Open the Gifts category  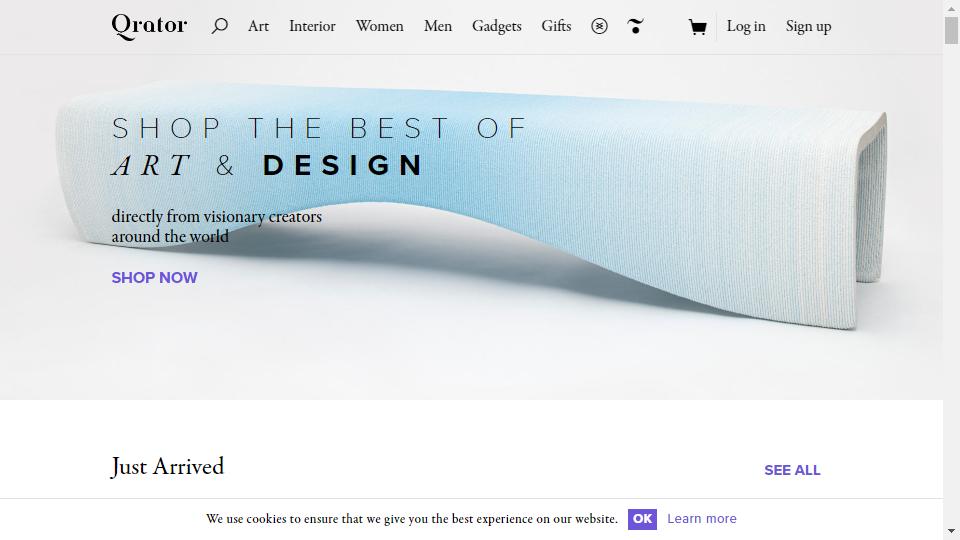pos(556,26)
